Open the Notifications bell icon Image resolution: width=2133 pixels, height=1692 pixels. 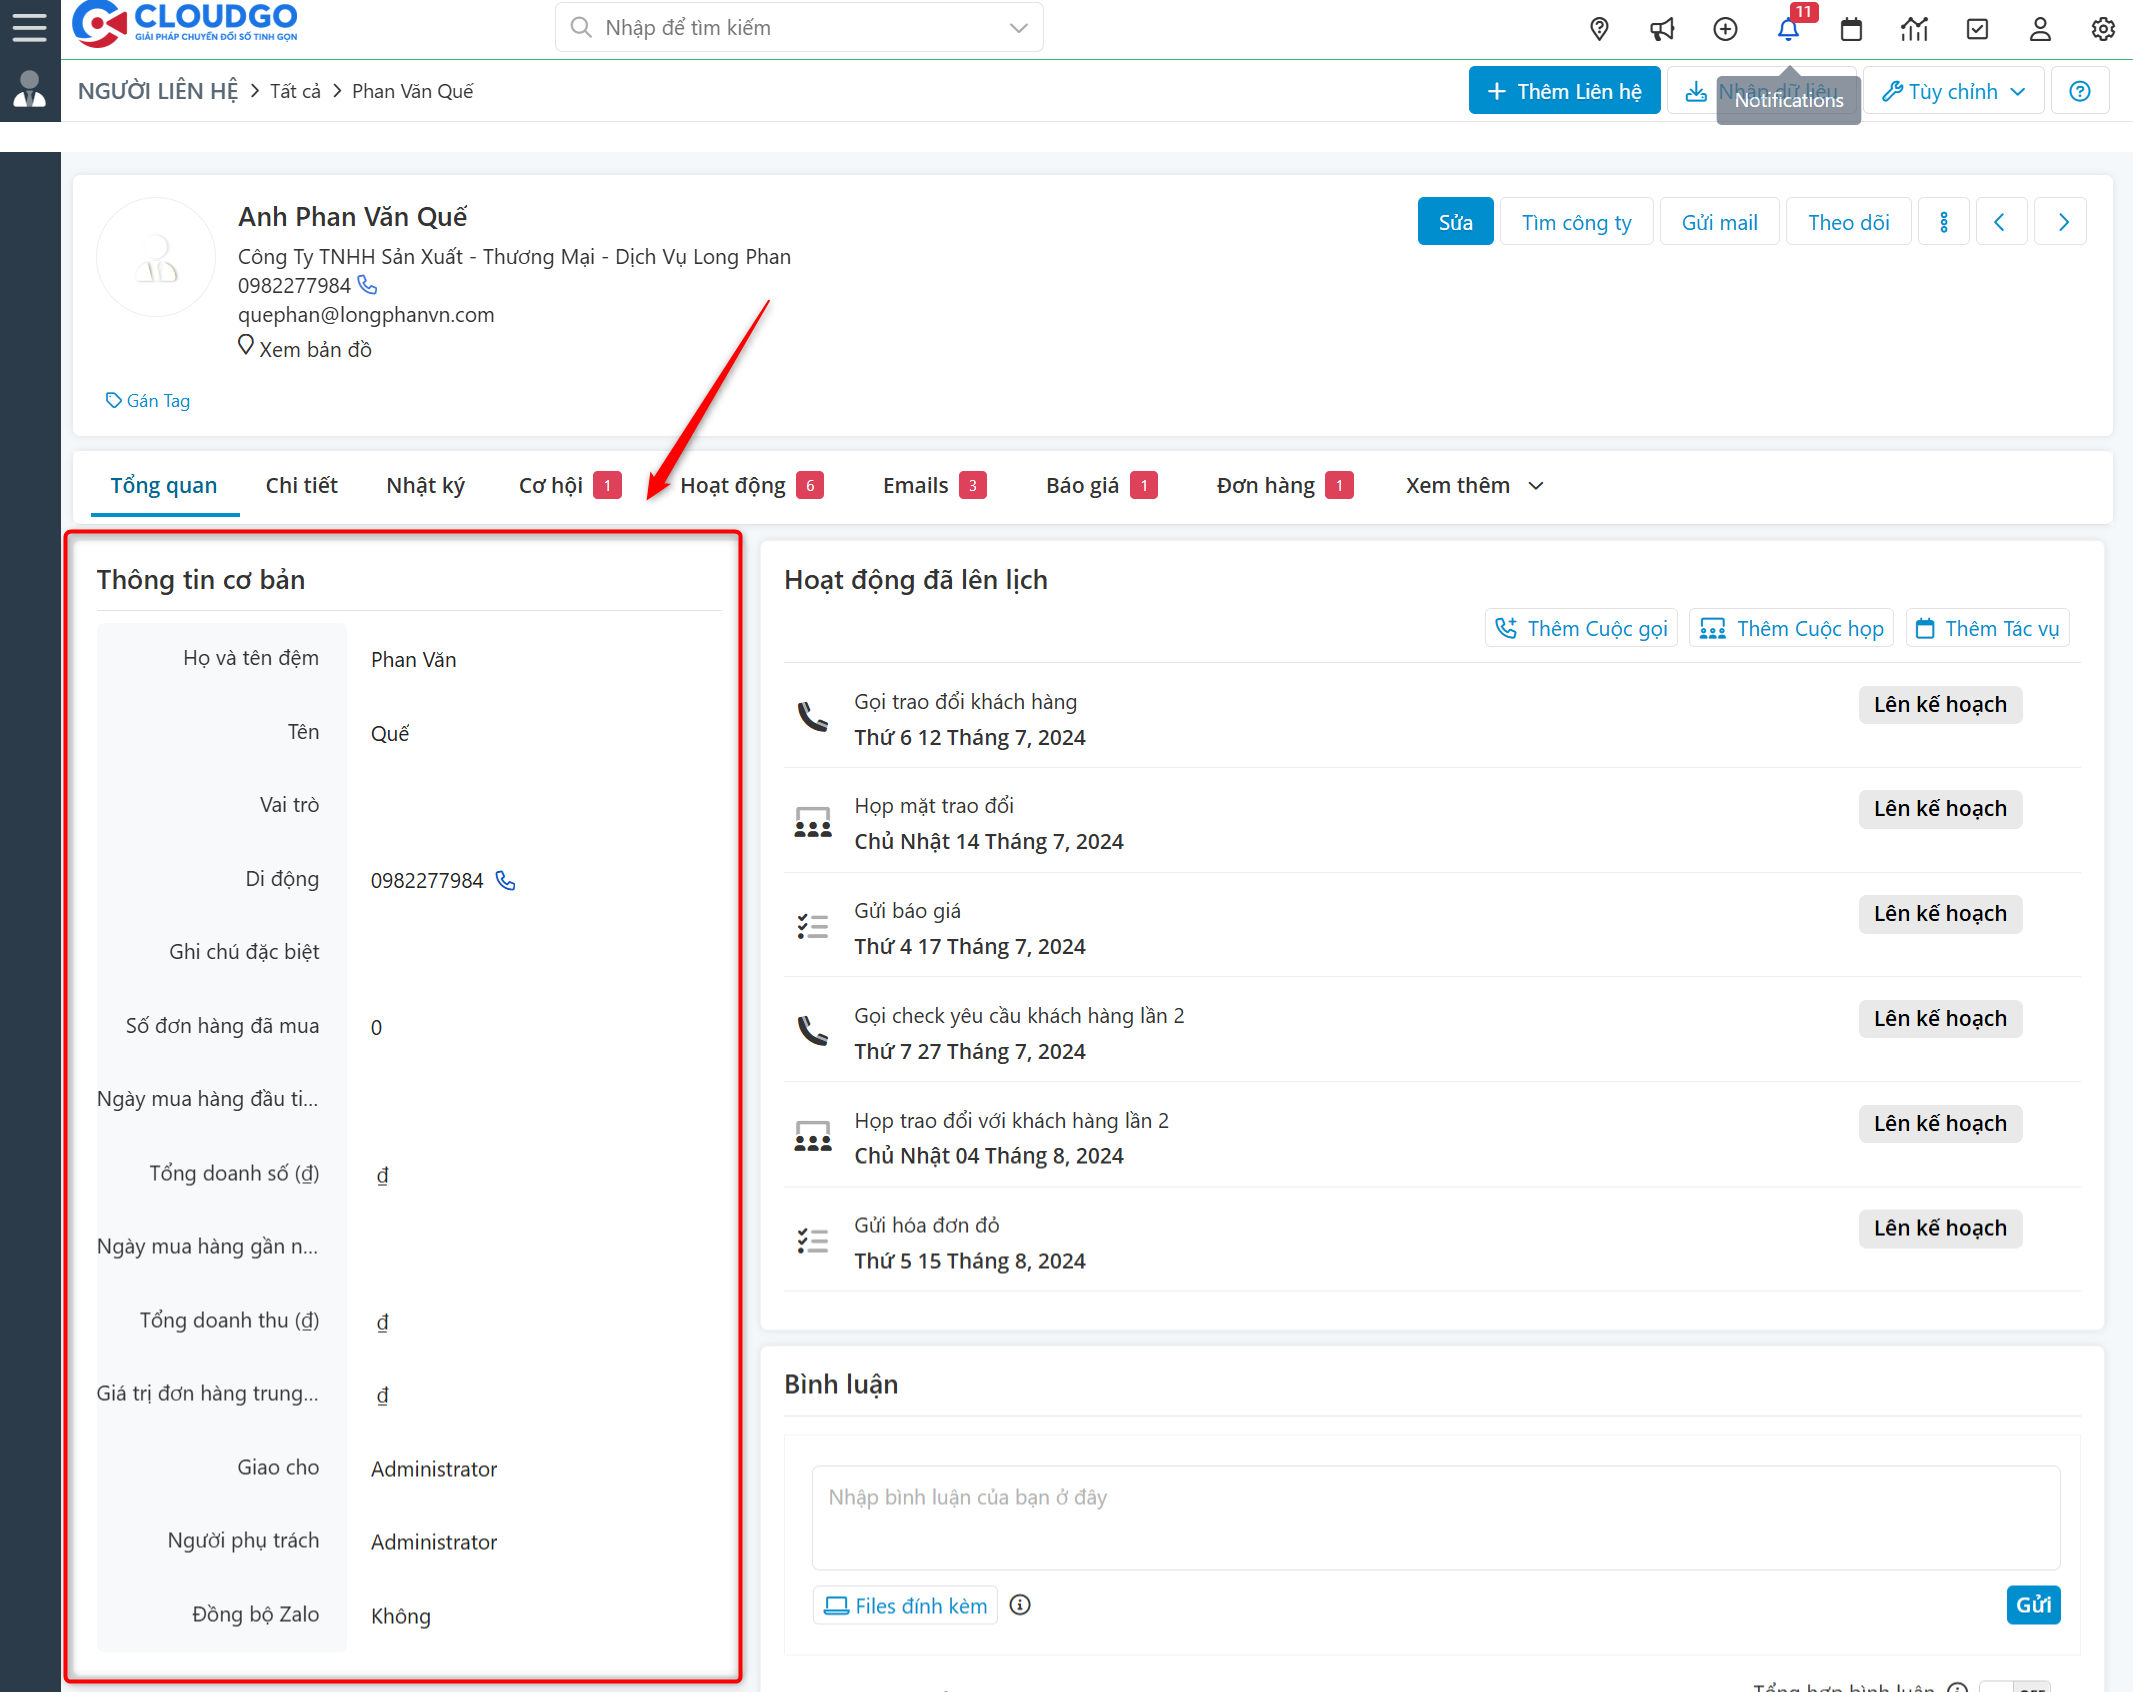(1788, 29)
